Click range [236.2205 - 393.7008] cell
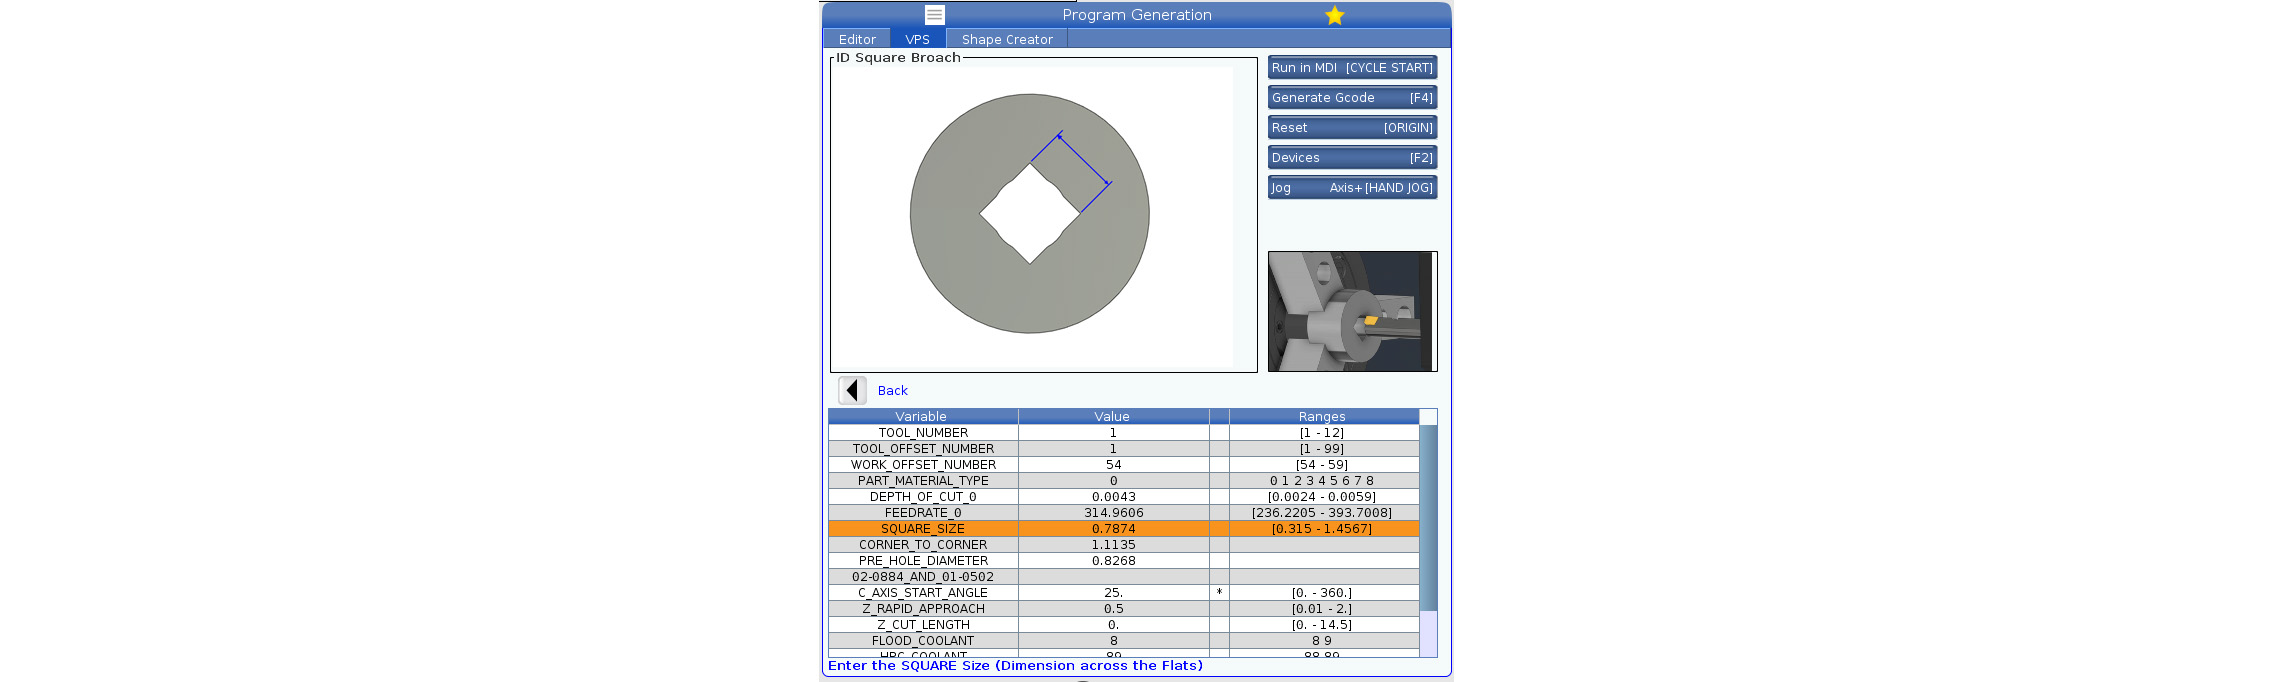 1323,513
